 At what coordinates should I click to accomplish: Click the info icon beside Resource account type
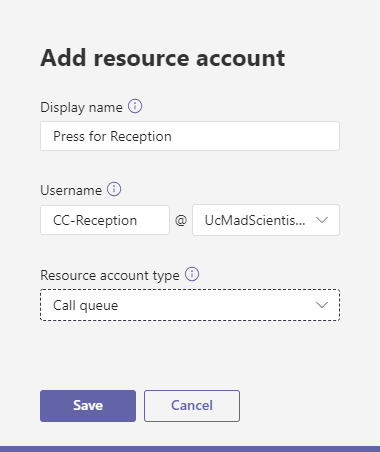[192, 274]
